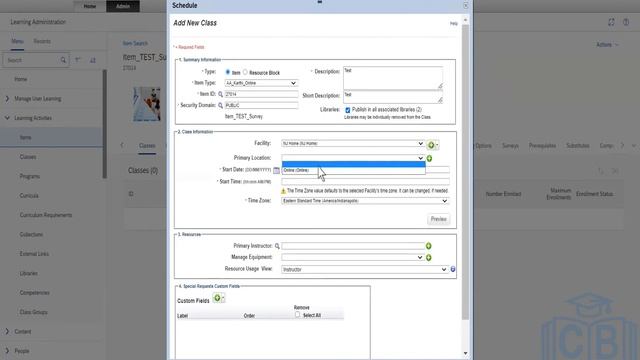
Task: Click the Primary Location dropdown field
Action: tap(353, 158)
